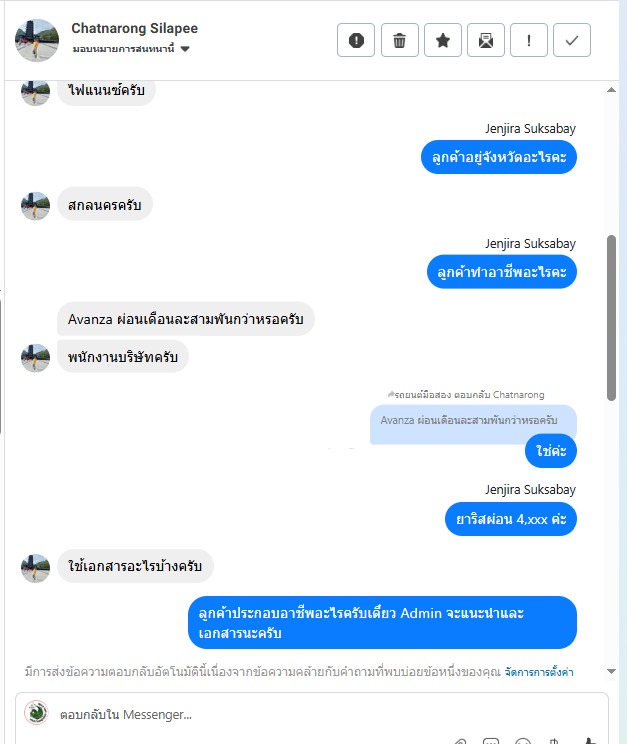Open Chatnarong Silapee's profile picture in header
This screenshot has width=627, height=744.
[x=37, y=40]
